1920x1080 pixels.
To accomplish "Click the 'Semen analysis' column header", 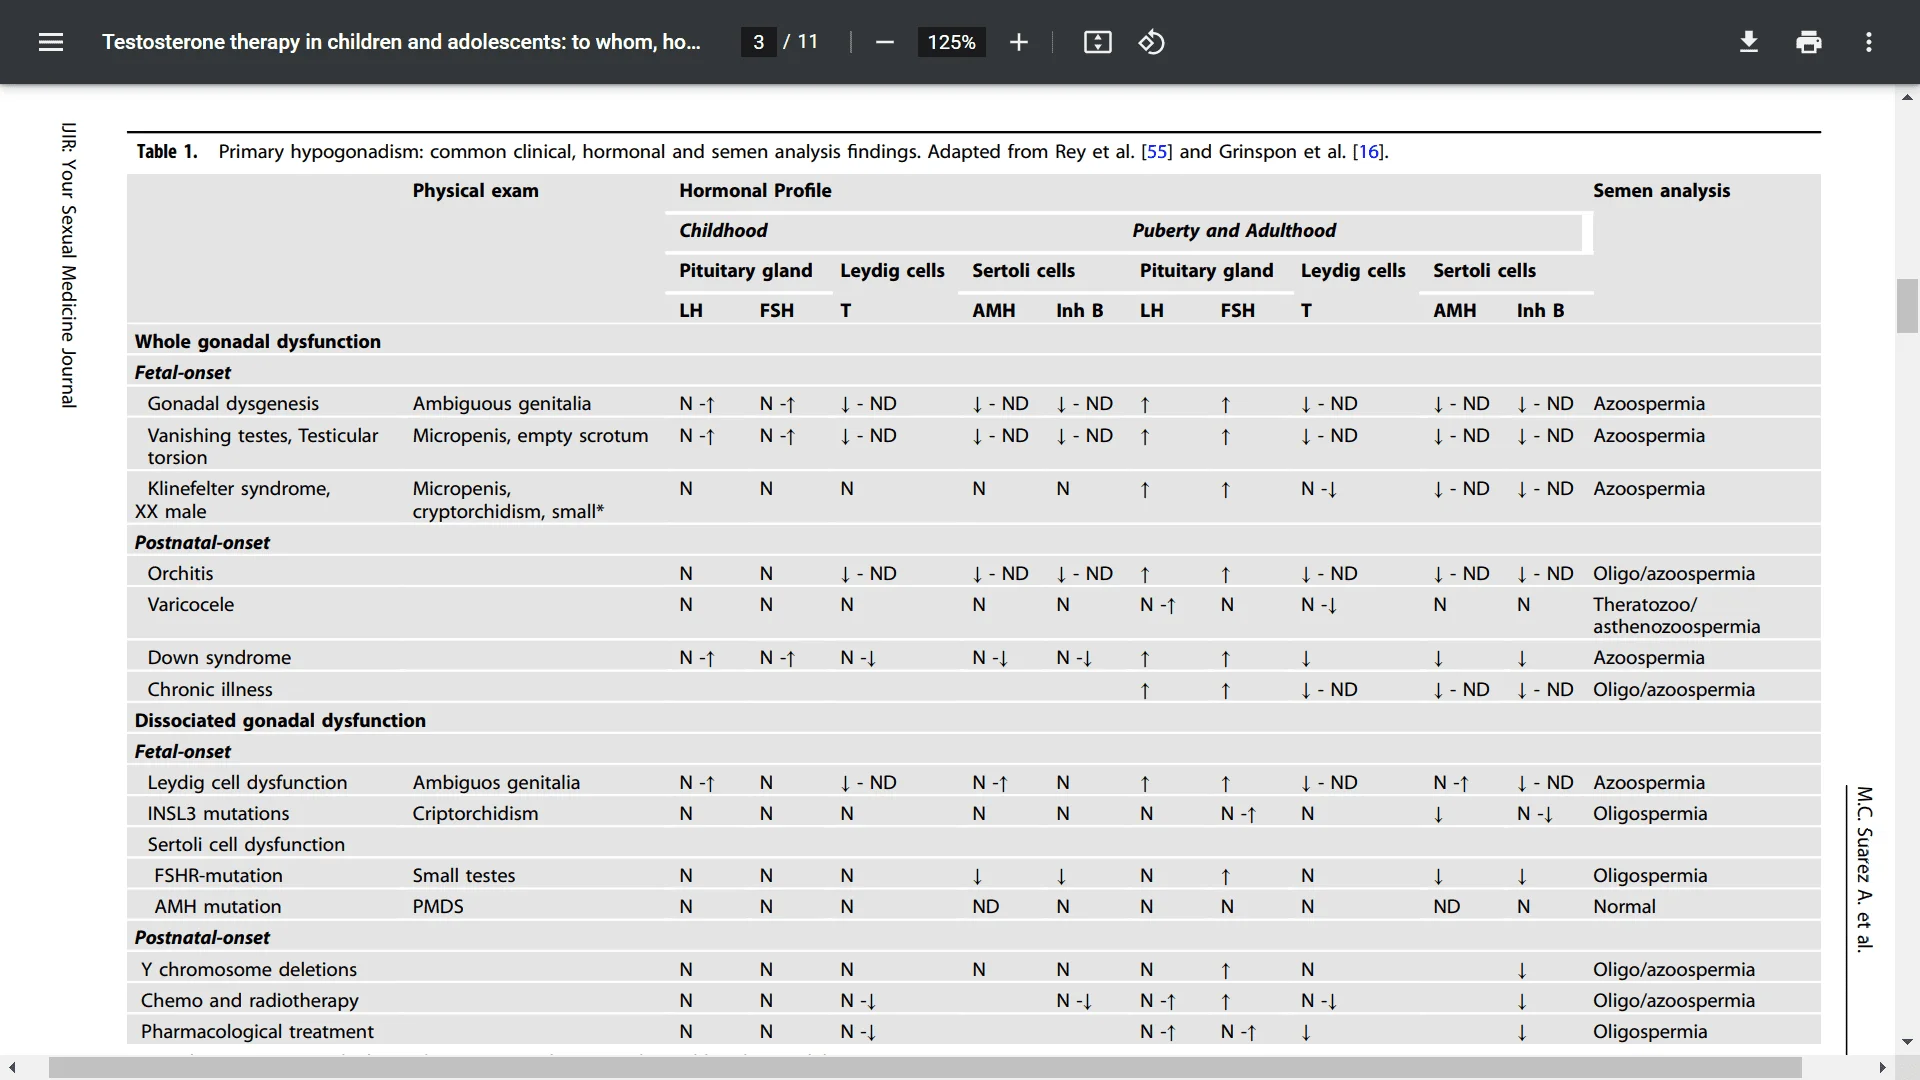I will (x=1661, y=190).
